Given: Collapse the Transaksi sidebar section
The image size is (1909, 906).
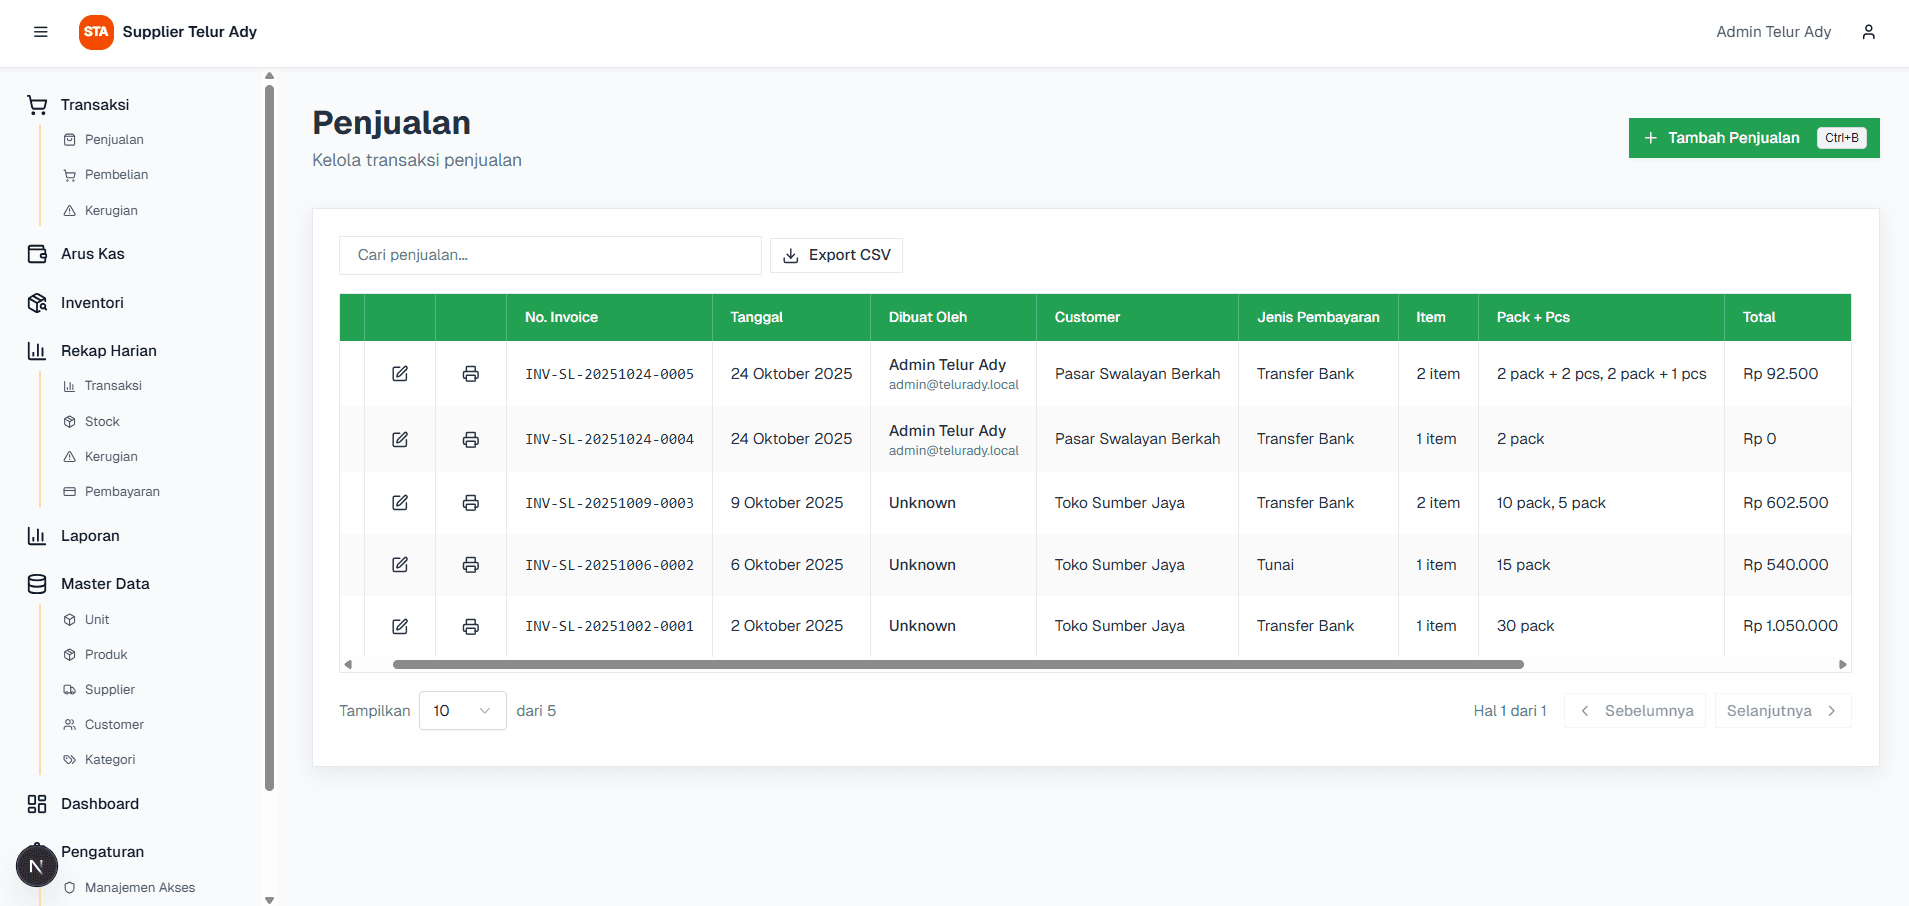Looking at the screenshot, I should coord(95,105).
